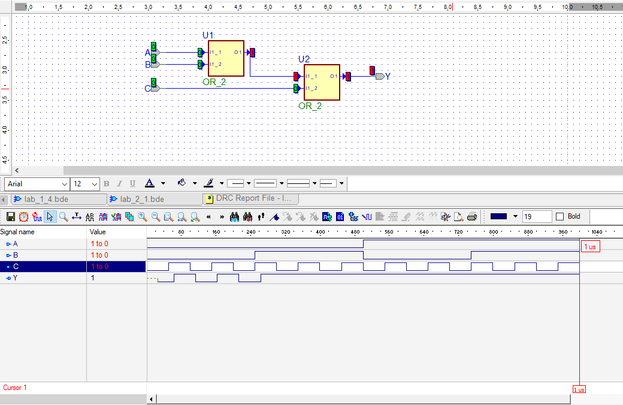623x405 pixels.
Task: Click the zoom in waveform icon
Action: pyautogui.click(x=143, y=216)
